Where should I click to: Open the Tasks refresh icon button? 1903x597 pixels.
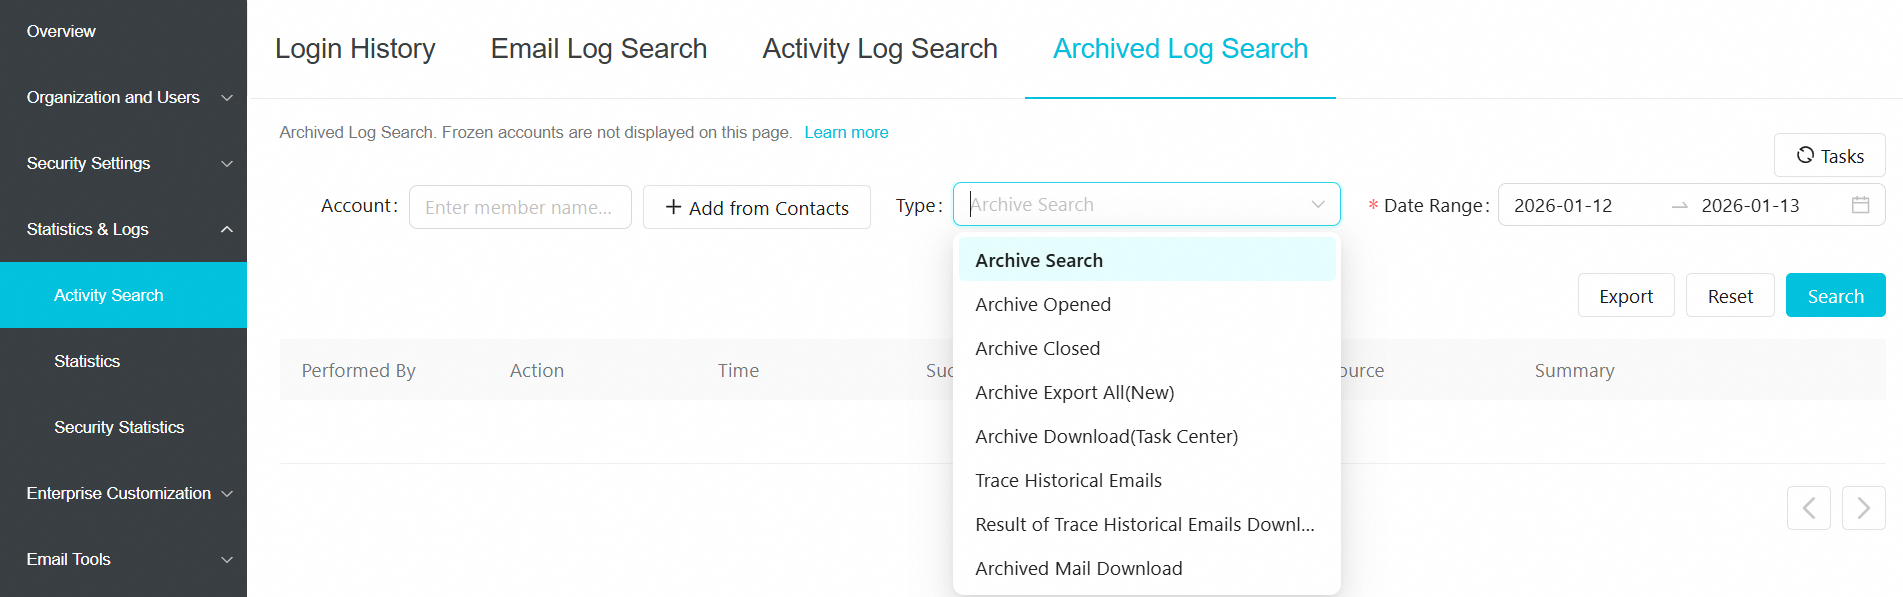[x=1829, y=156]
